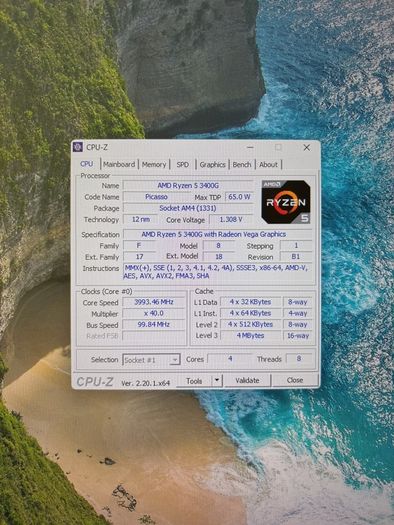
Task: Click the Validate button
Action: point(247,380)
